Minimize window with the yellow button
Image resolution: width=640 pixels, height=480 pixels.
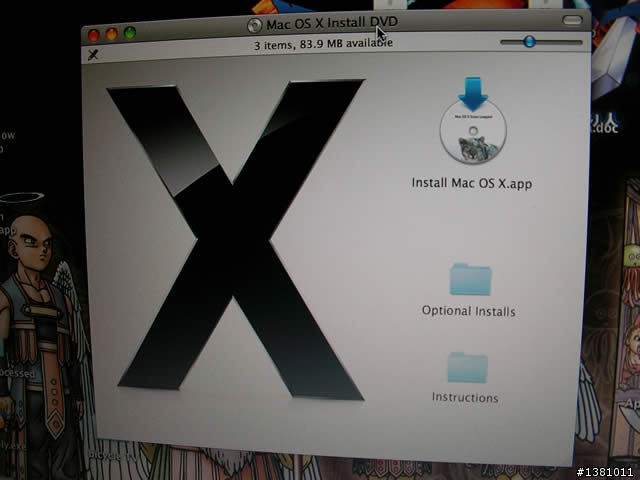click(112, 34)
